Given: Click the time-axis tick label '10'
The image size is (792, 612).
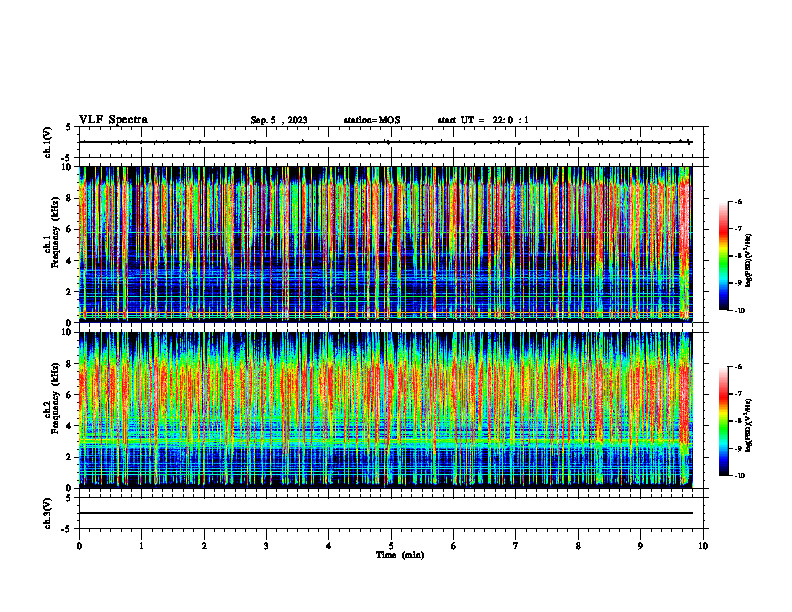Looking at the screenshot, I should (703, 546).
